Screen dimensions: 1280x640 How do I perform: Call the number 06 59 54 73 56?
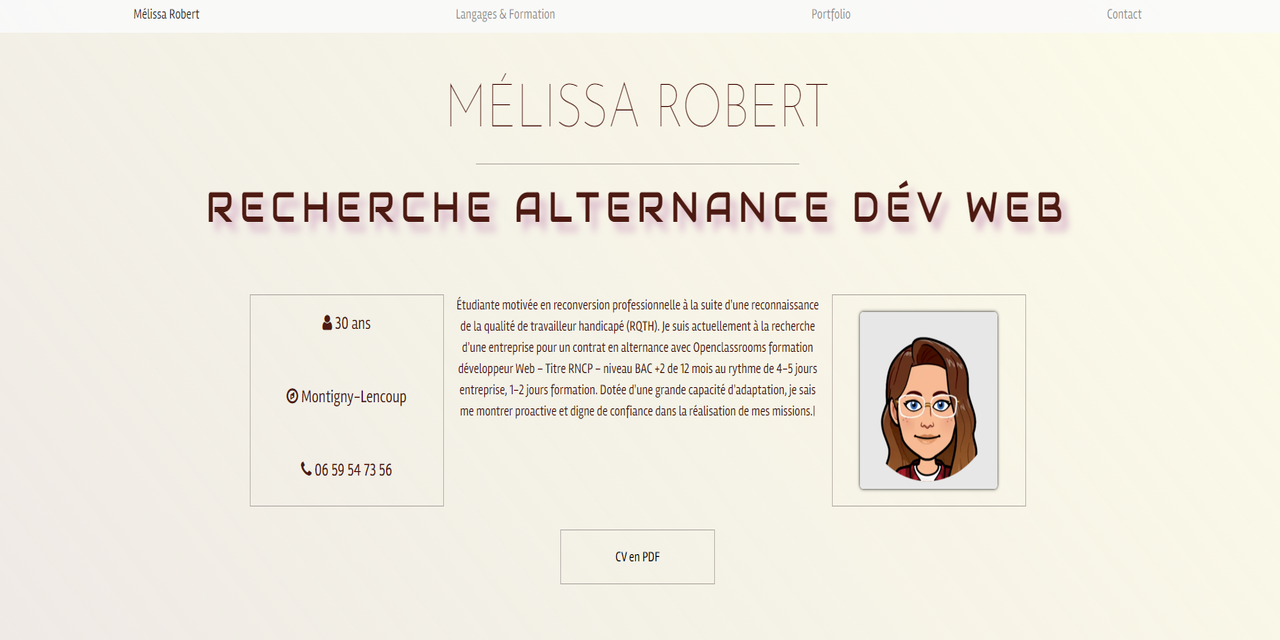(352, 469)
